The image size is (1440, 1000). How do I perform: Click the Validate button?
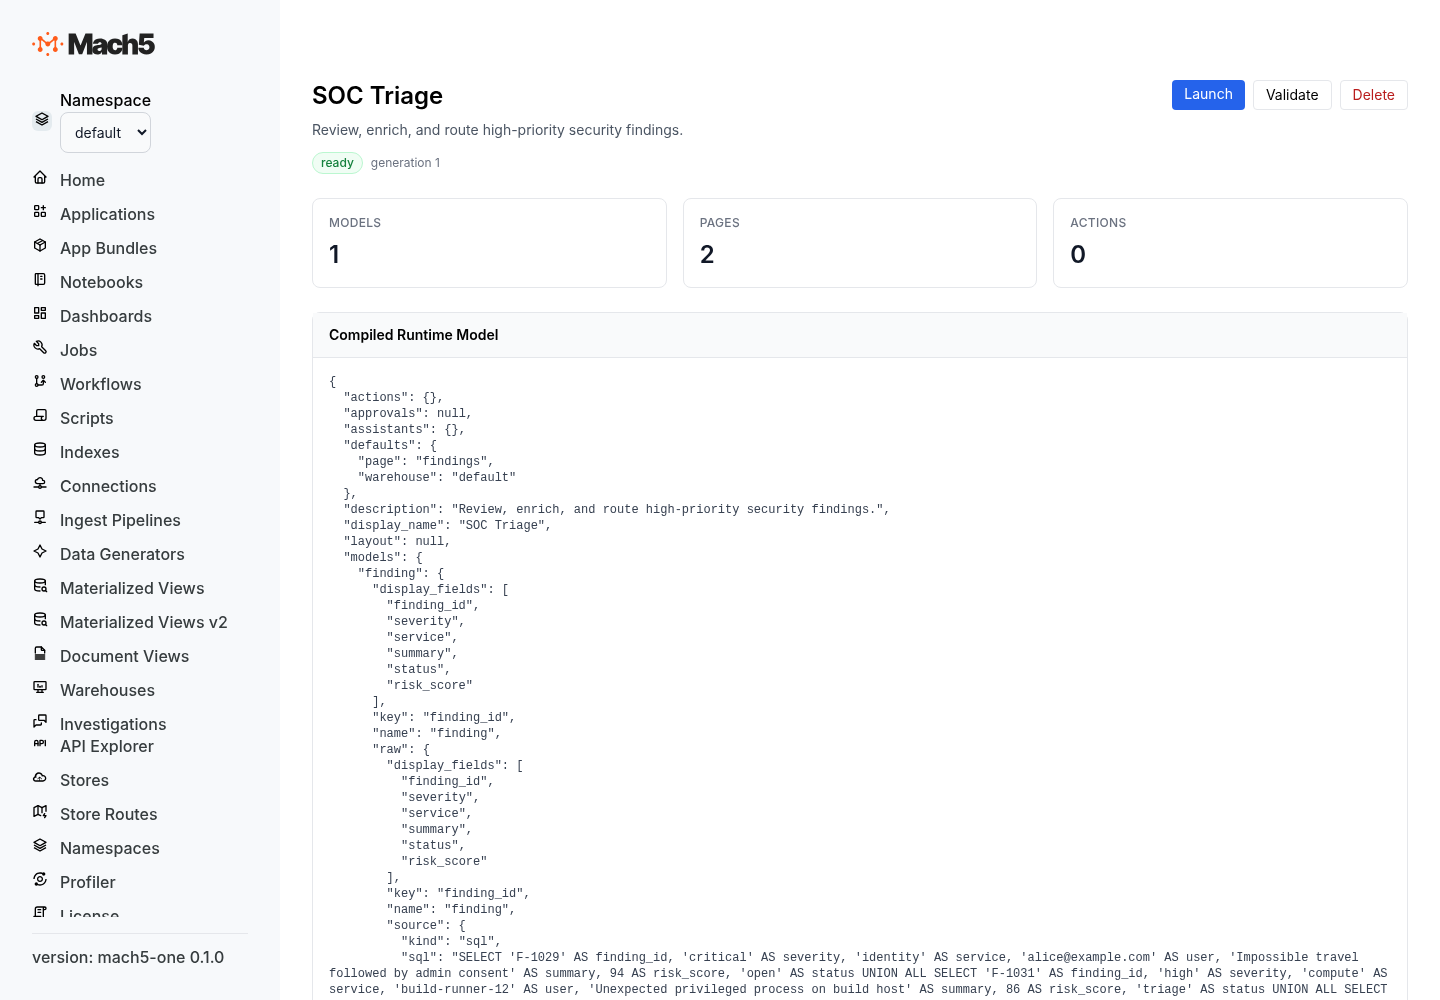click(x=1292, y=95)
